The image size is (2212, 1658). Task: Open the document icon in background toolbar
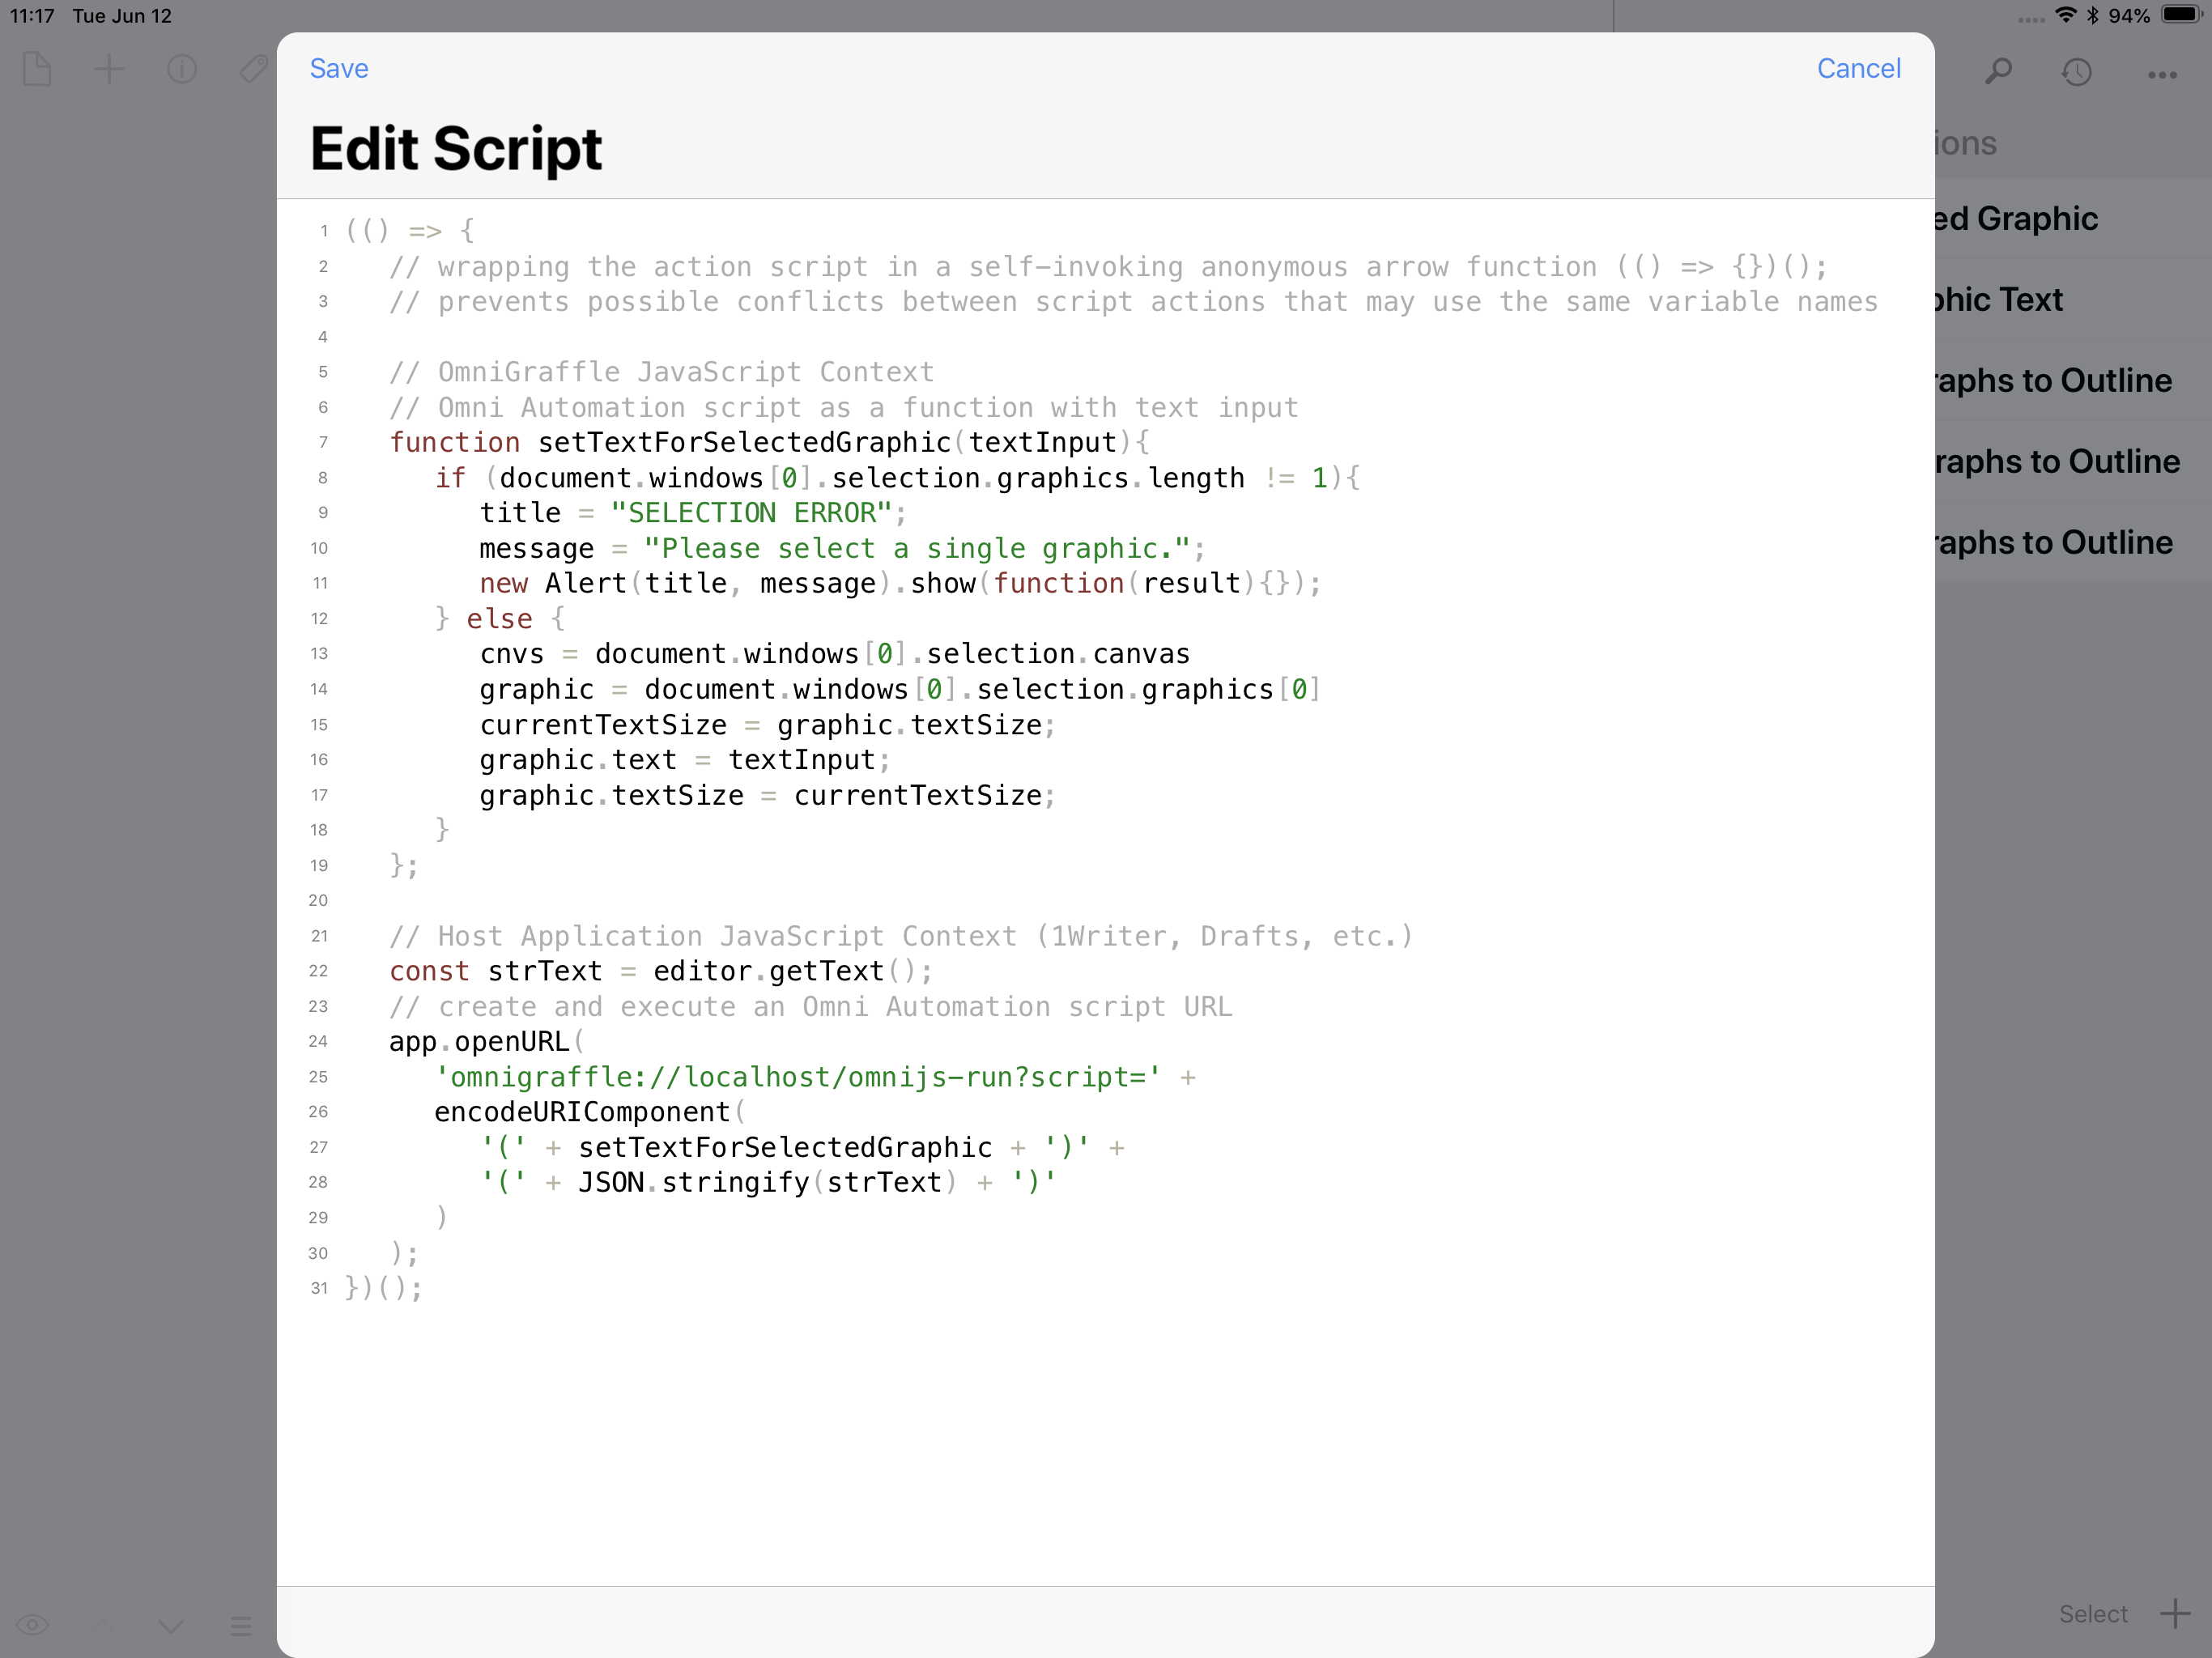click(x=37, y=69)
